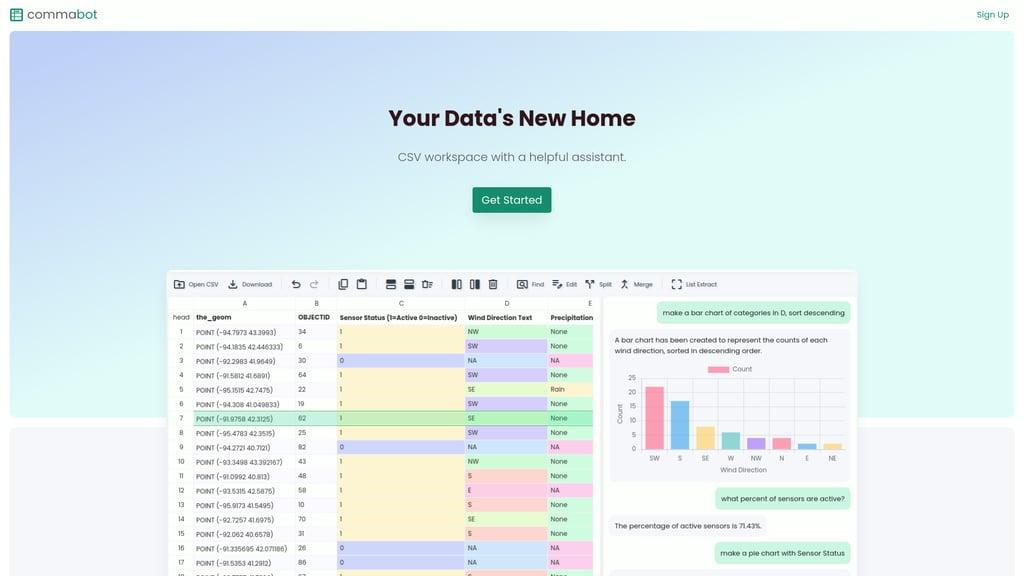Click the undo arrow icon
The width and height of the screenshot is (1024, 576).
pos(296,284)
